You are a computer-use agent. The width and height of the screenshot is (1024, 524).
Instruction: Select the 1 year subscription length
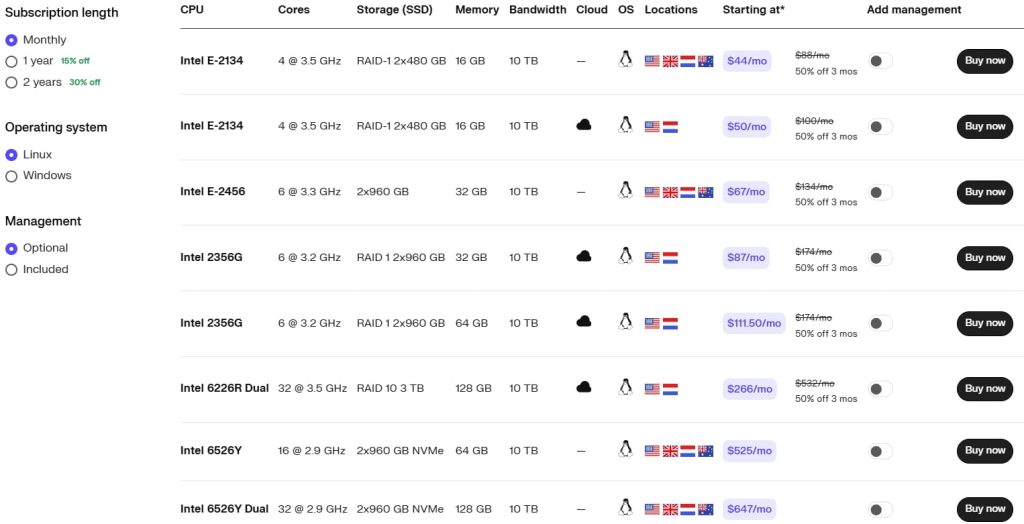(11, 61)
